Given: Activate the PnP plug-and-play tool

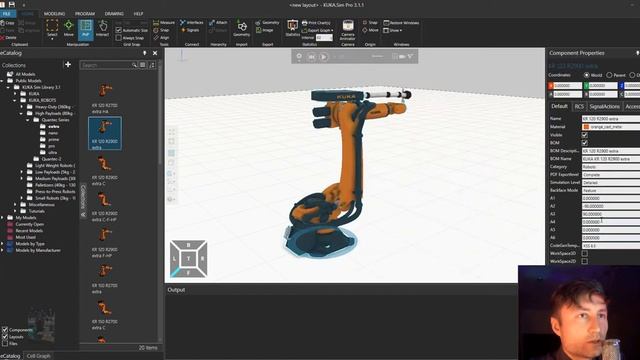Looking at the screenshot, I should [85, 29].
